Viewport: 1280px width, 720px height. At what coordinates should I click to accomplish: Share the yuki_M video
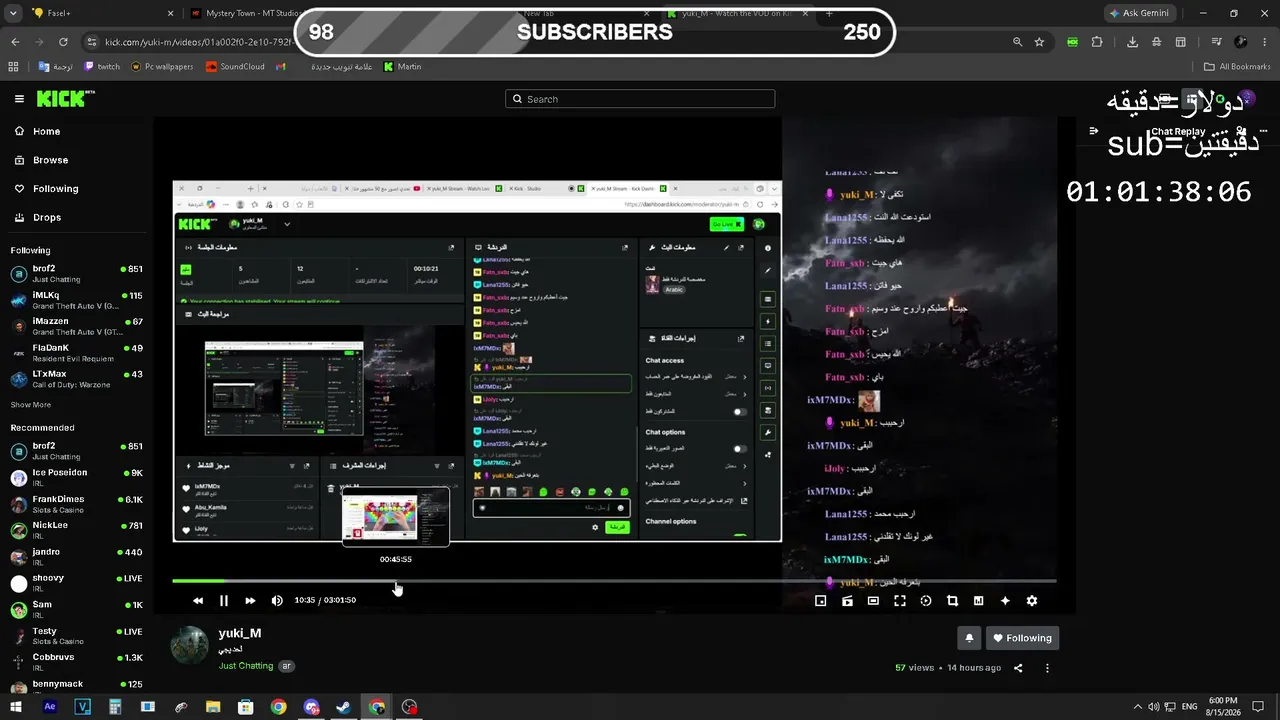1018,668
